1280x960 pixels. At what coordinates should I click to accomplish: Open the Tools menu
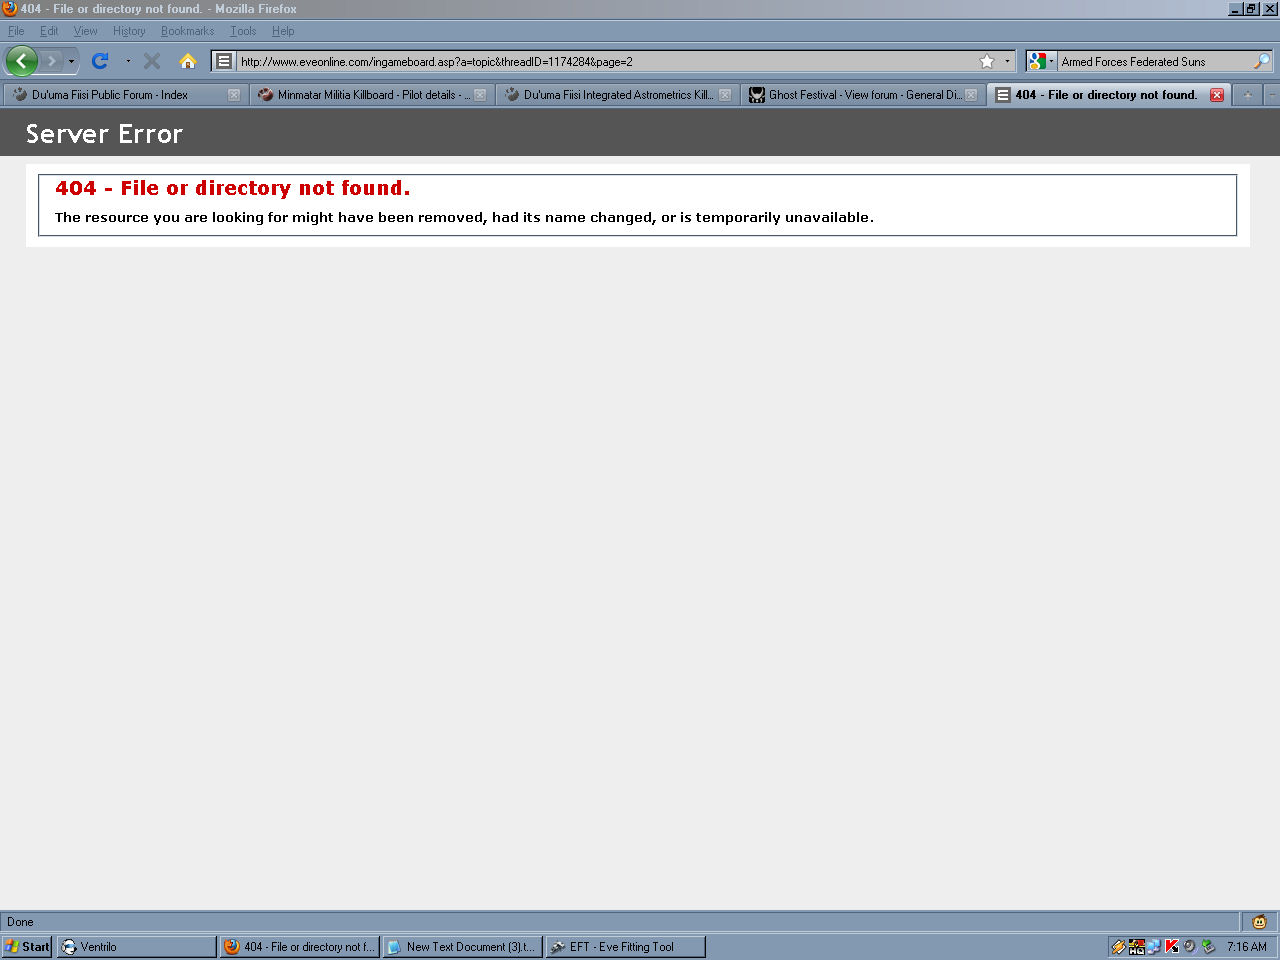pyautogui.click(x=243, y=31)
